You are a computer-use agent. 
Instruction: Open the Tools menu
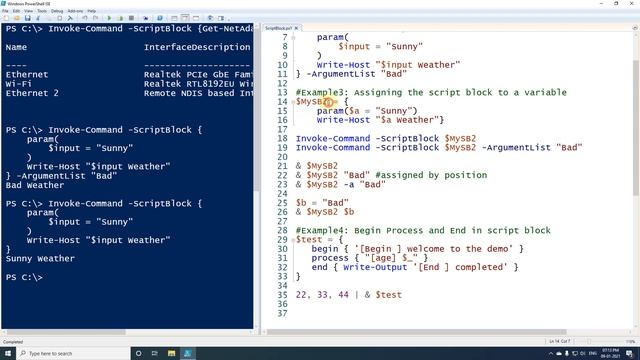(42, 11)
